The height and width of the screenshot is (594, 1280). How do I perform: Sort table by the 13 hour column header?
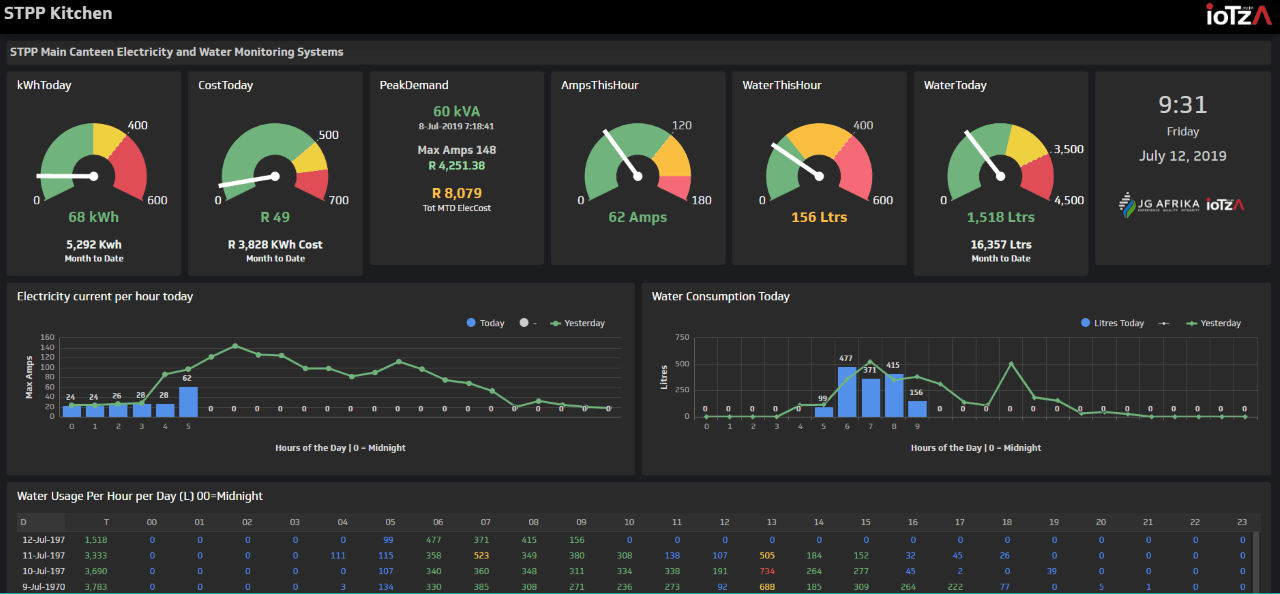click(770, 522)
